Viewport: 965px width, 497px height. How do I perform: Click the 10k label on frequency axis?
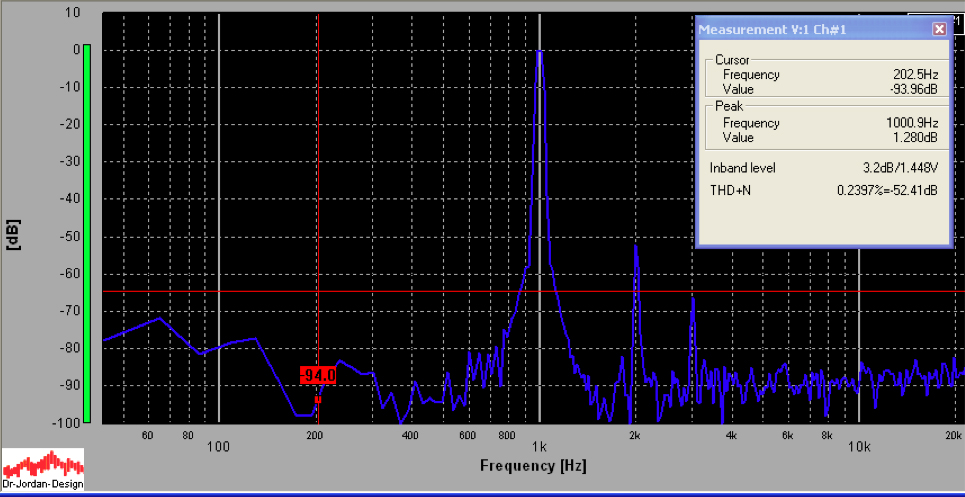858,446
